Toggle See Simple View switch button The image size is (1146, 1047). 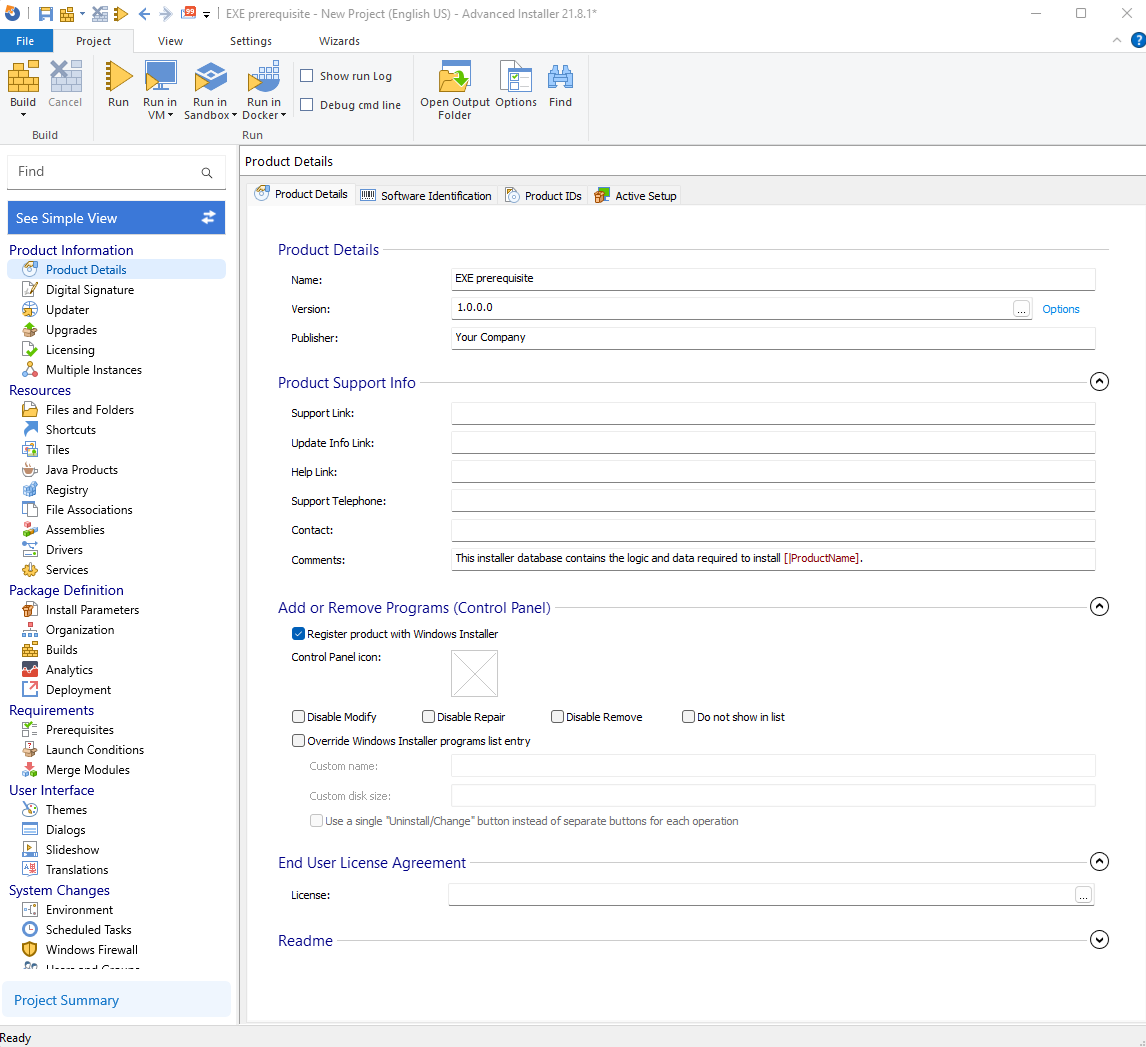point(116,218)
